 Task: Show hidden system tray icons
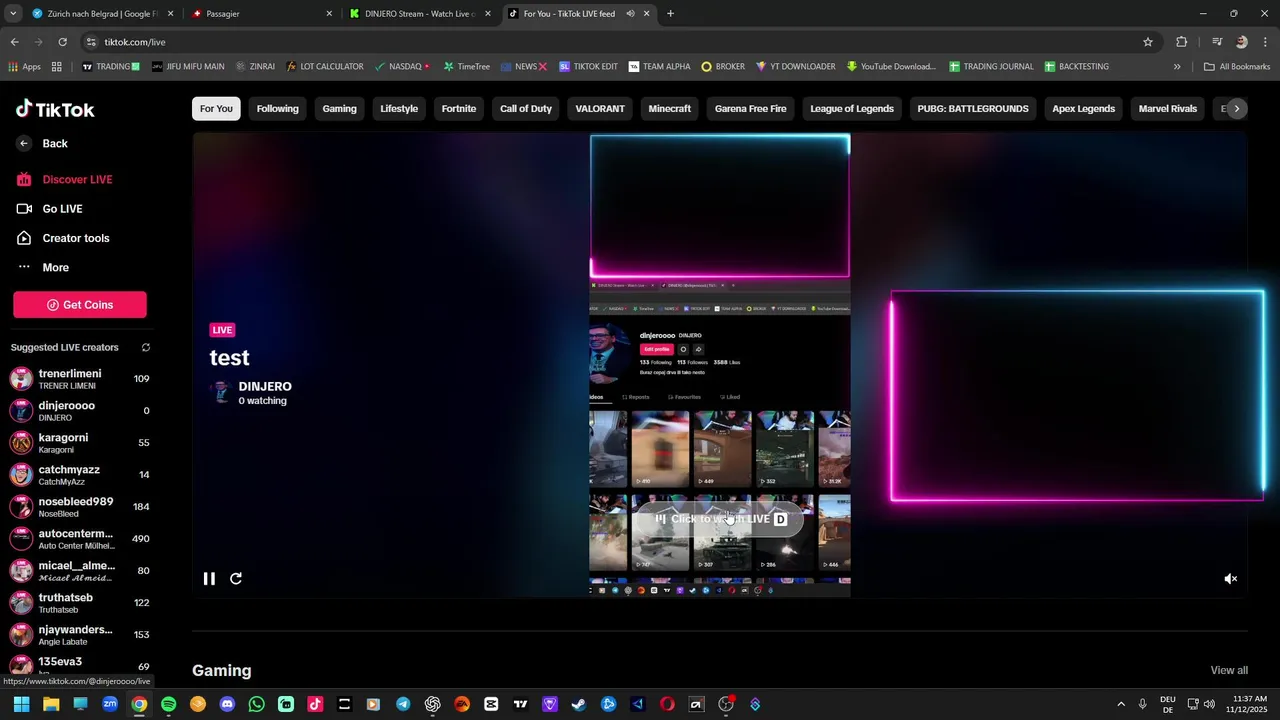click(1120, 704)
